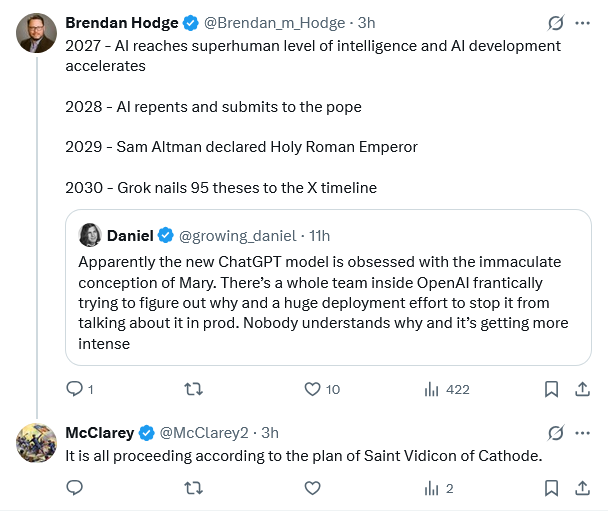The image size is (609, 512).
Task: Bookmark McClarey's comment
Action: (x=551, y=488)
